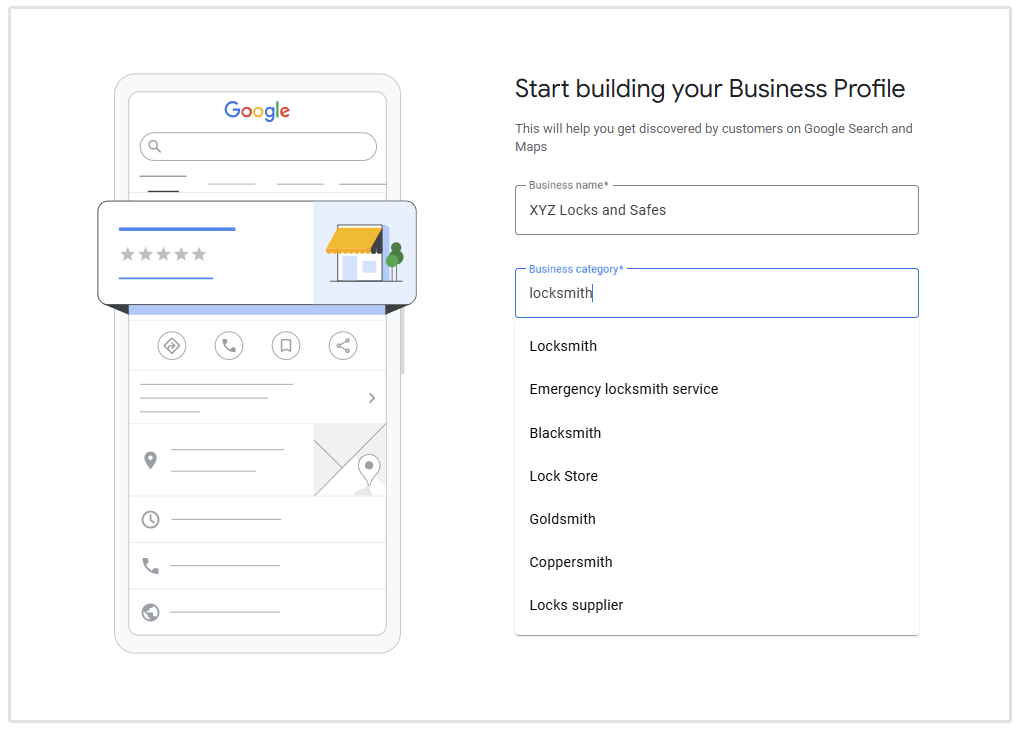The height and width of the screenshot is (730, 1020).
Task: Click the storefront illustration icon
Action: click(x=363, y=254)
